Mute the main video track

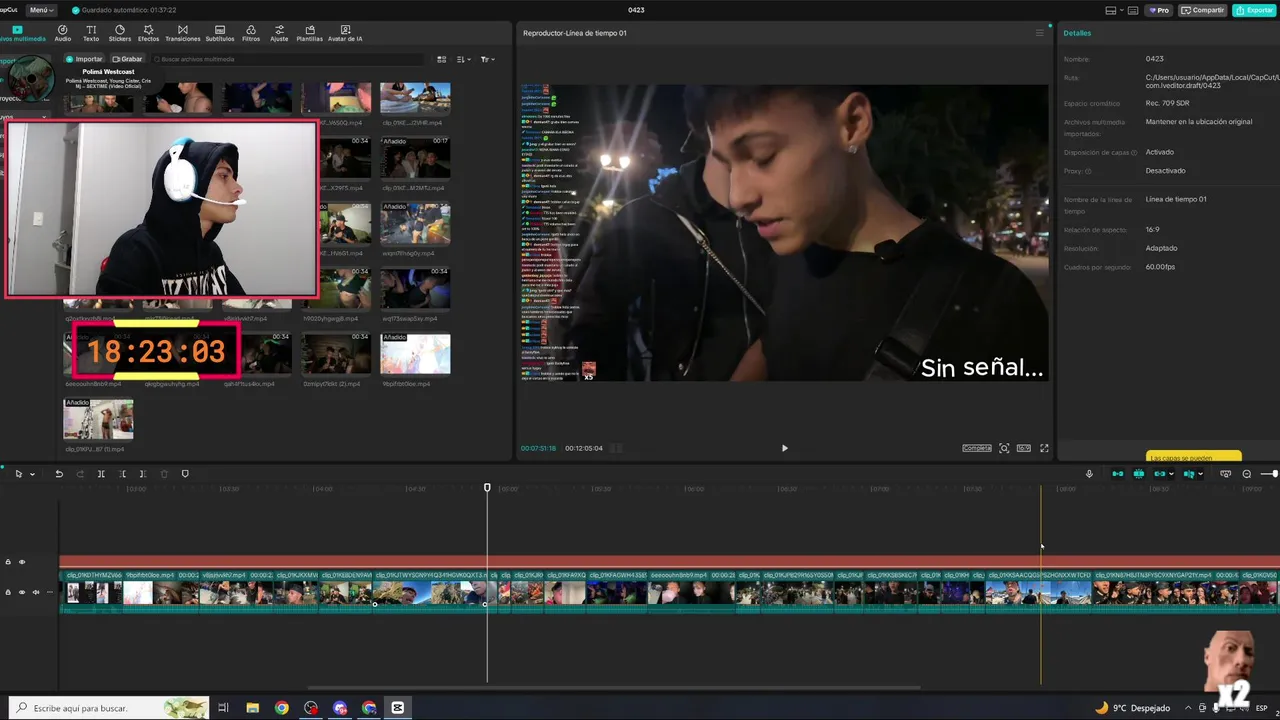tap(36, 592)
